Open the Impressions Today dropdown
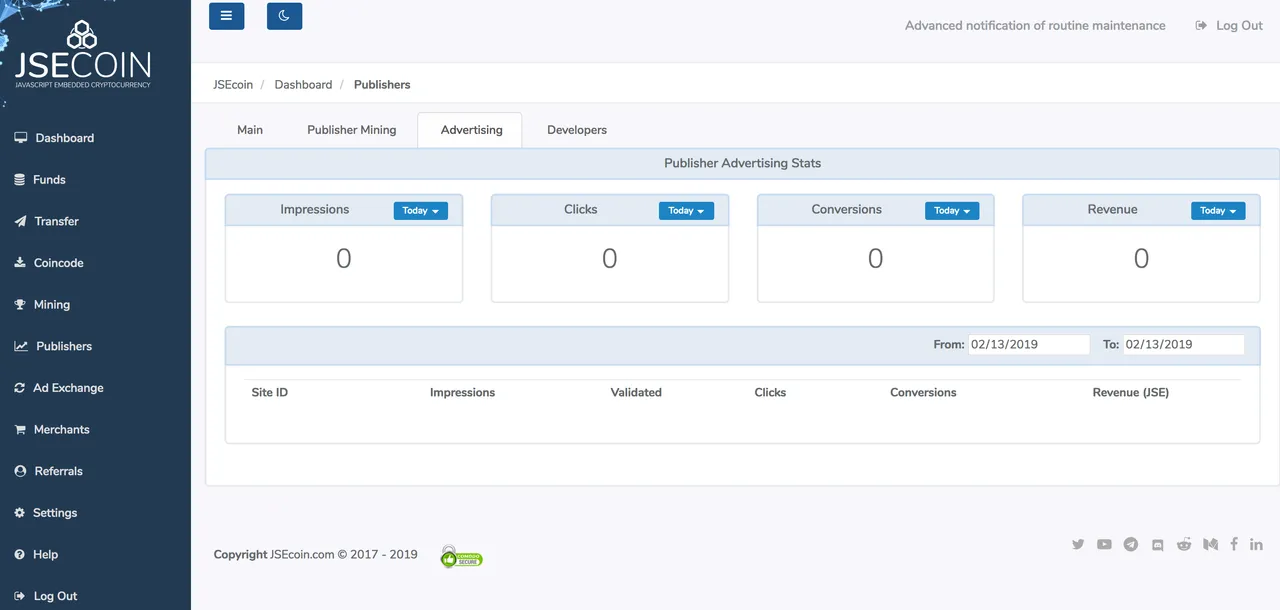 point(421,211)
